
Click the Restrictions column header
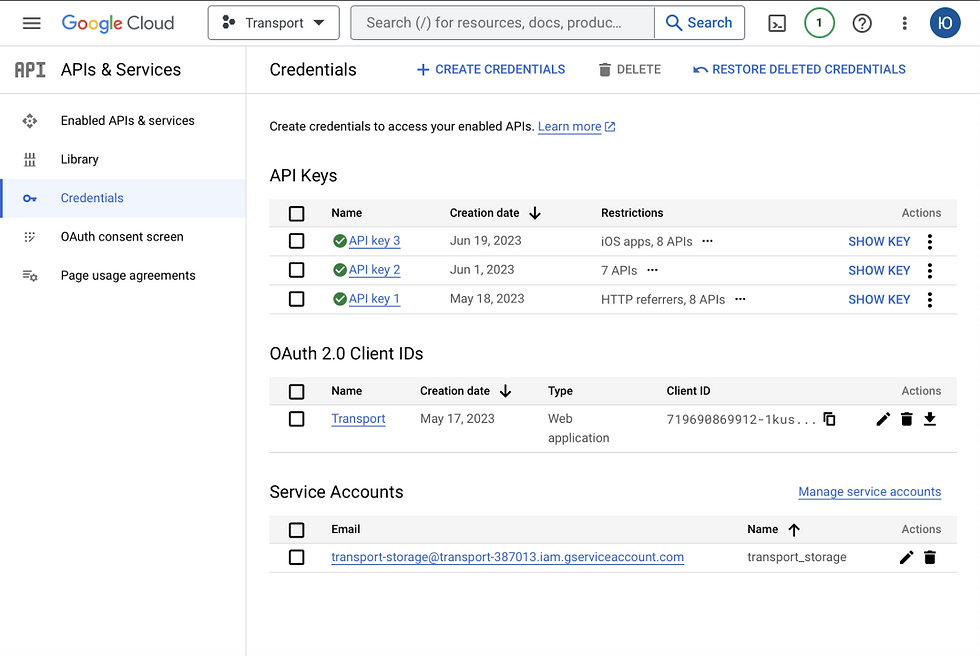click(x=632, y=213)
